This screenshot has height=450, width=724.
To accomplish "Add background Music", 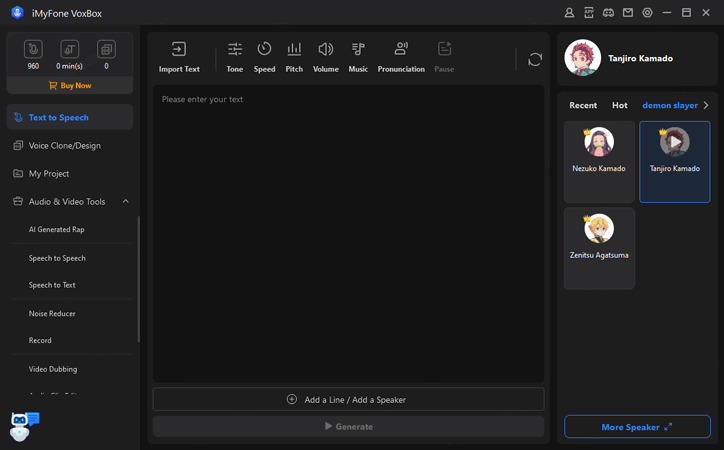I will point(358,57).
